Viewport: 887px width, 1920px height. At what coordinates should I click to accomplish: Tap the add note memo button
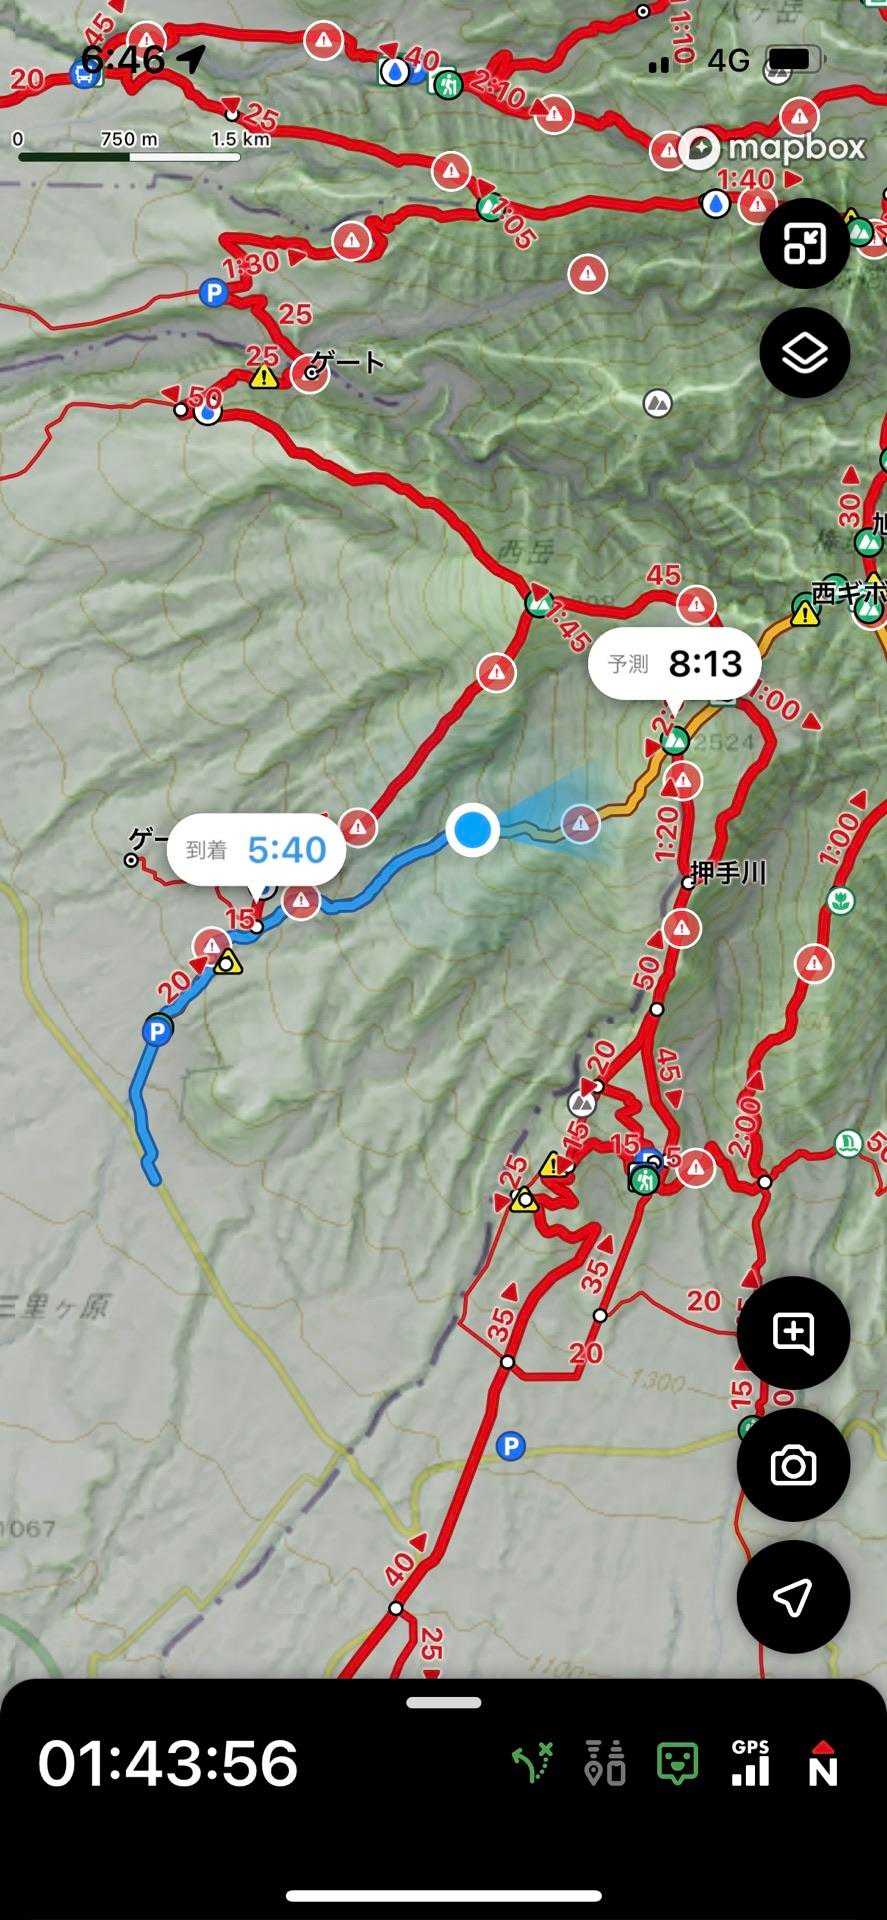coord(793,1333)
